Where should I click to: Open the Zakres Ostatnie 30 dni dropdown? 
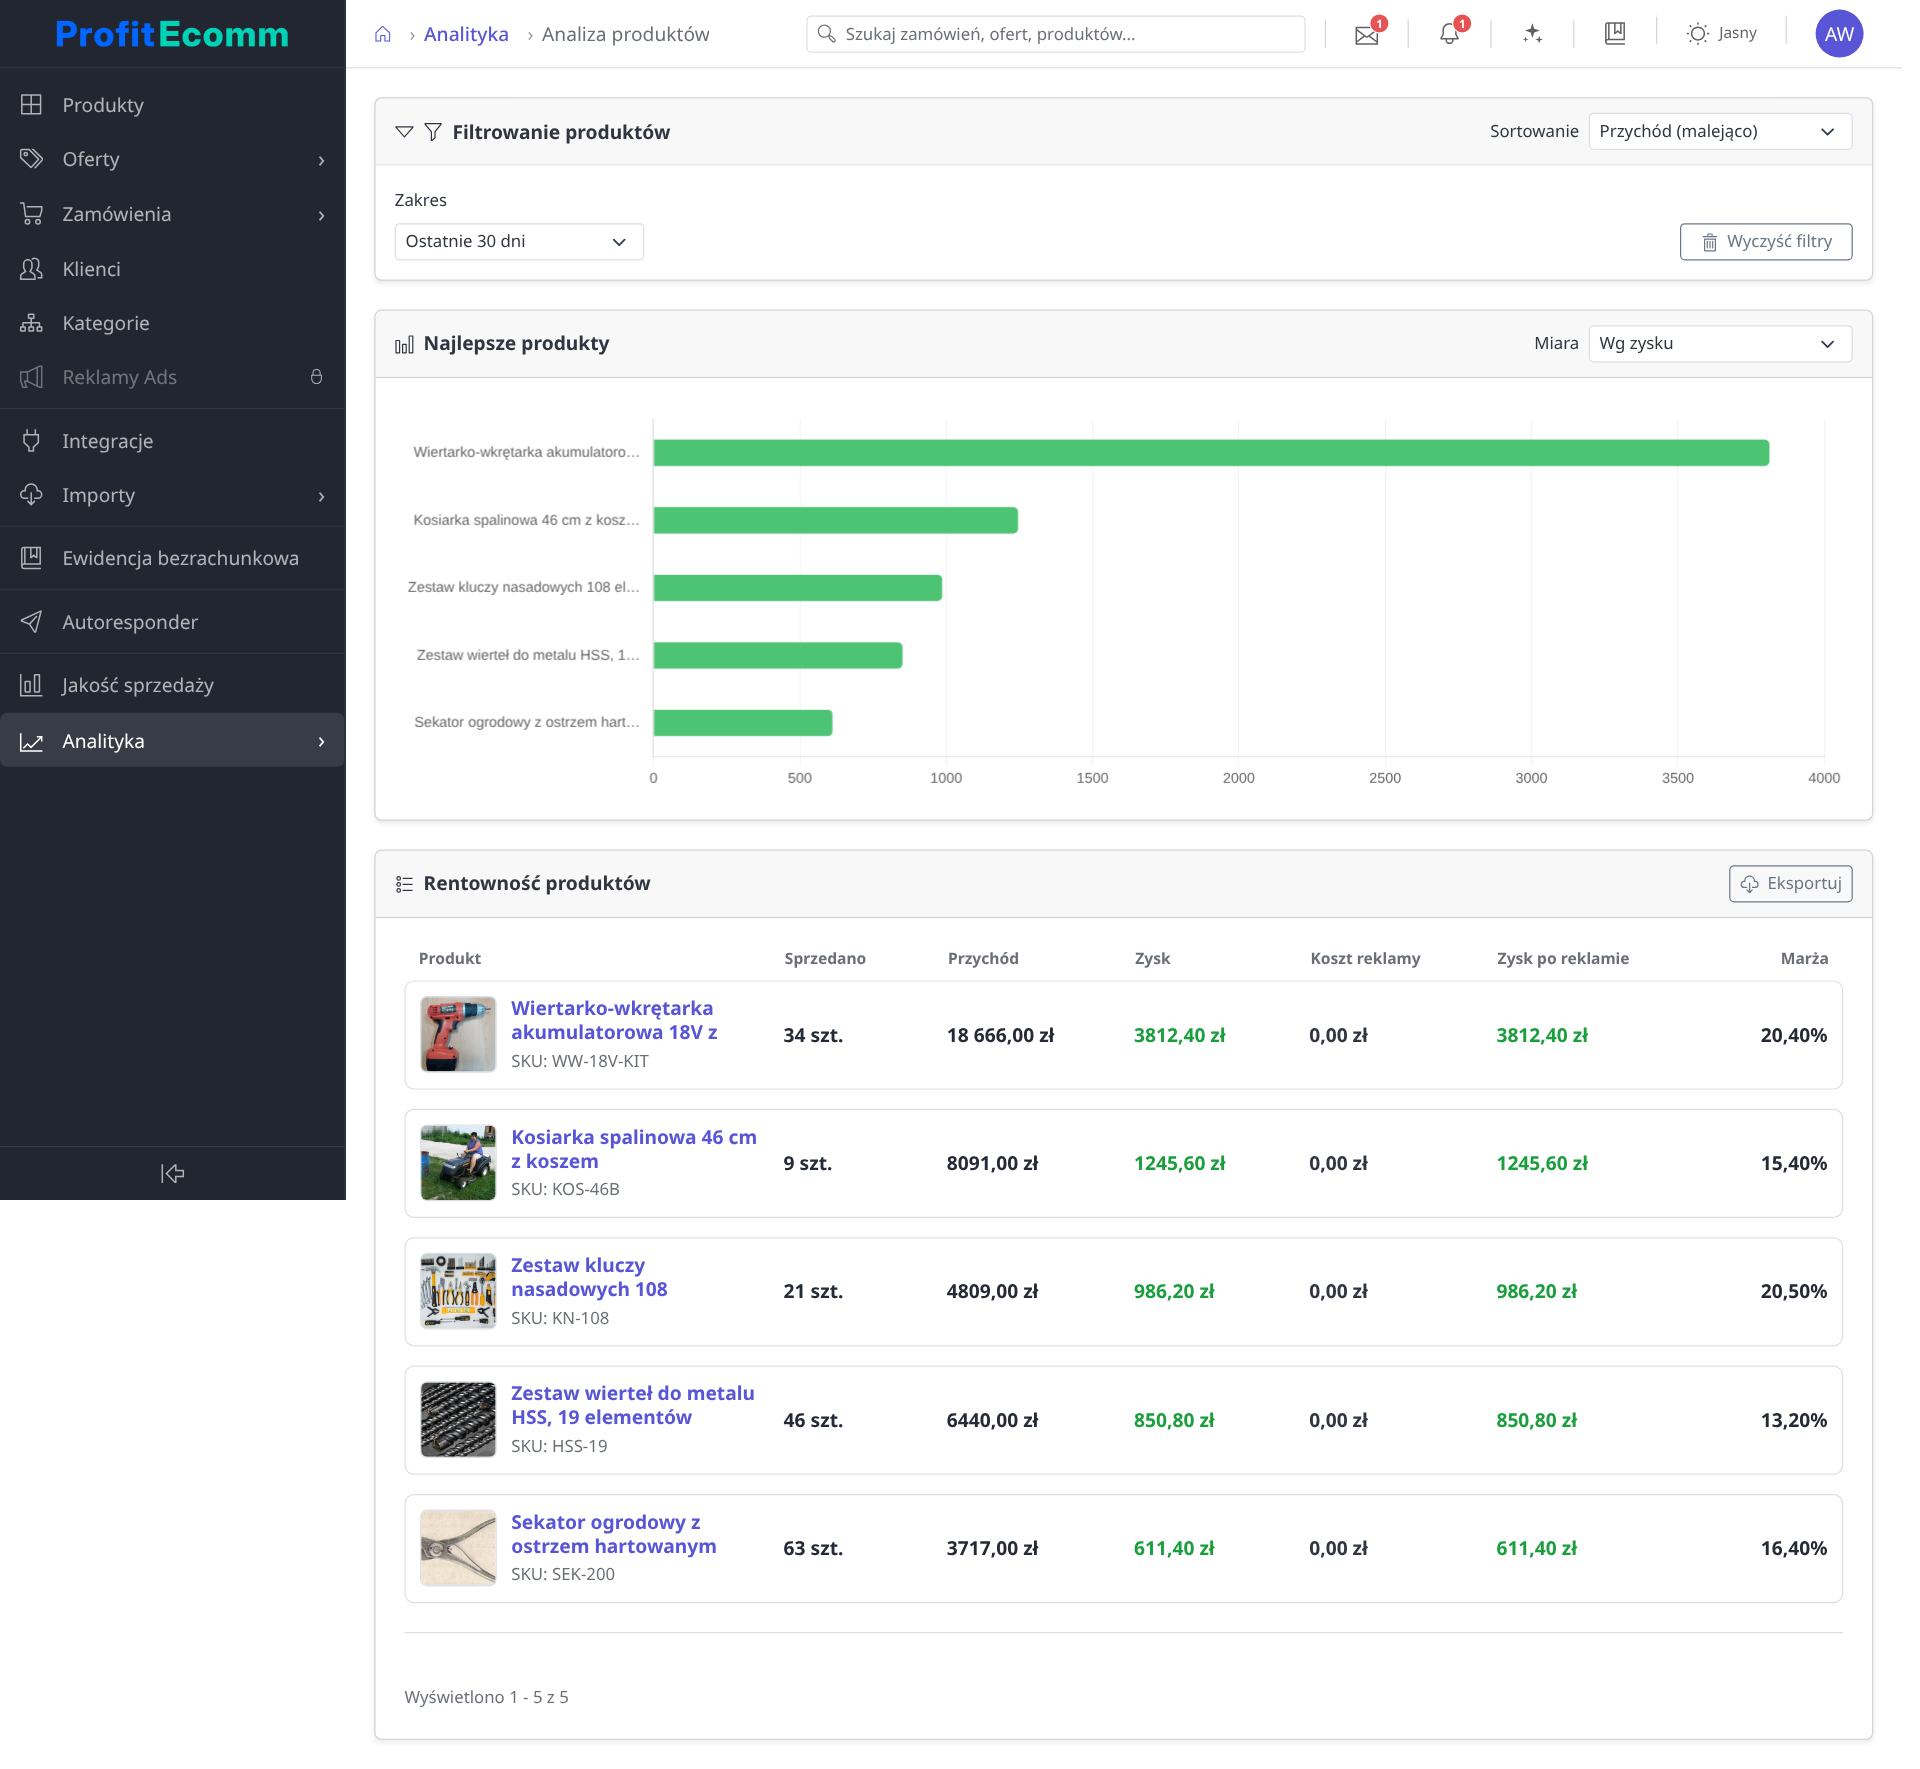519,241
